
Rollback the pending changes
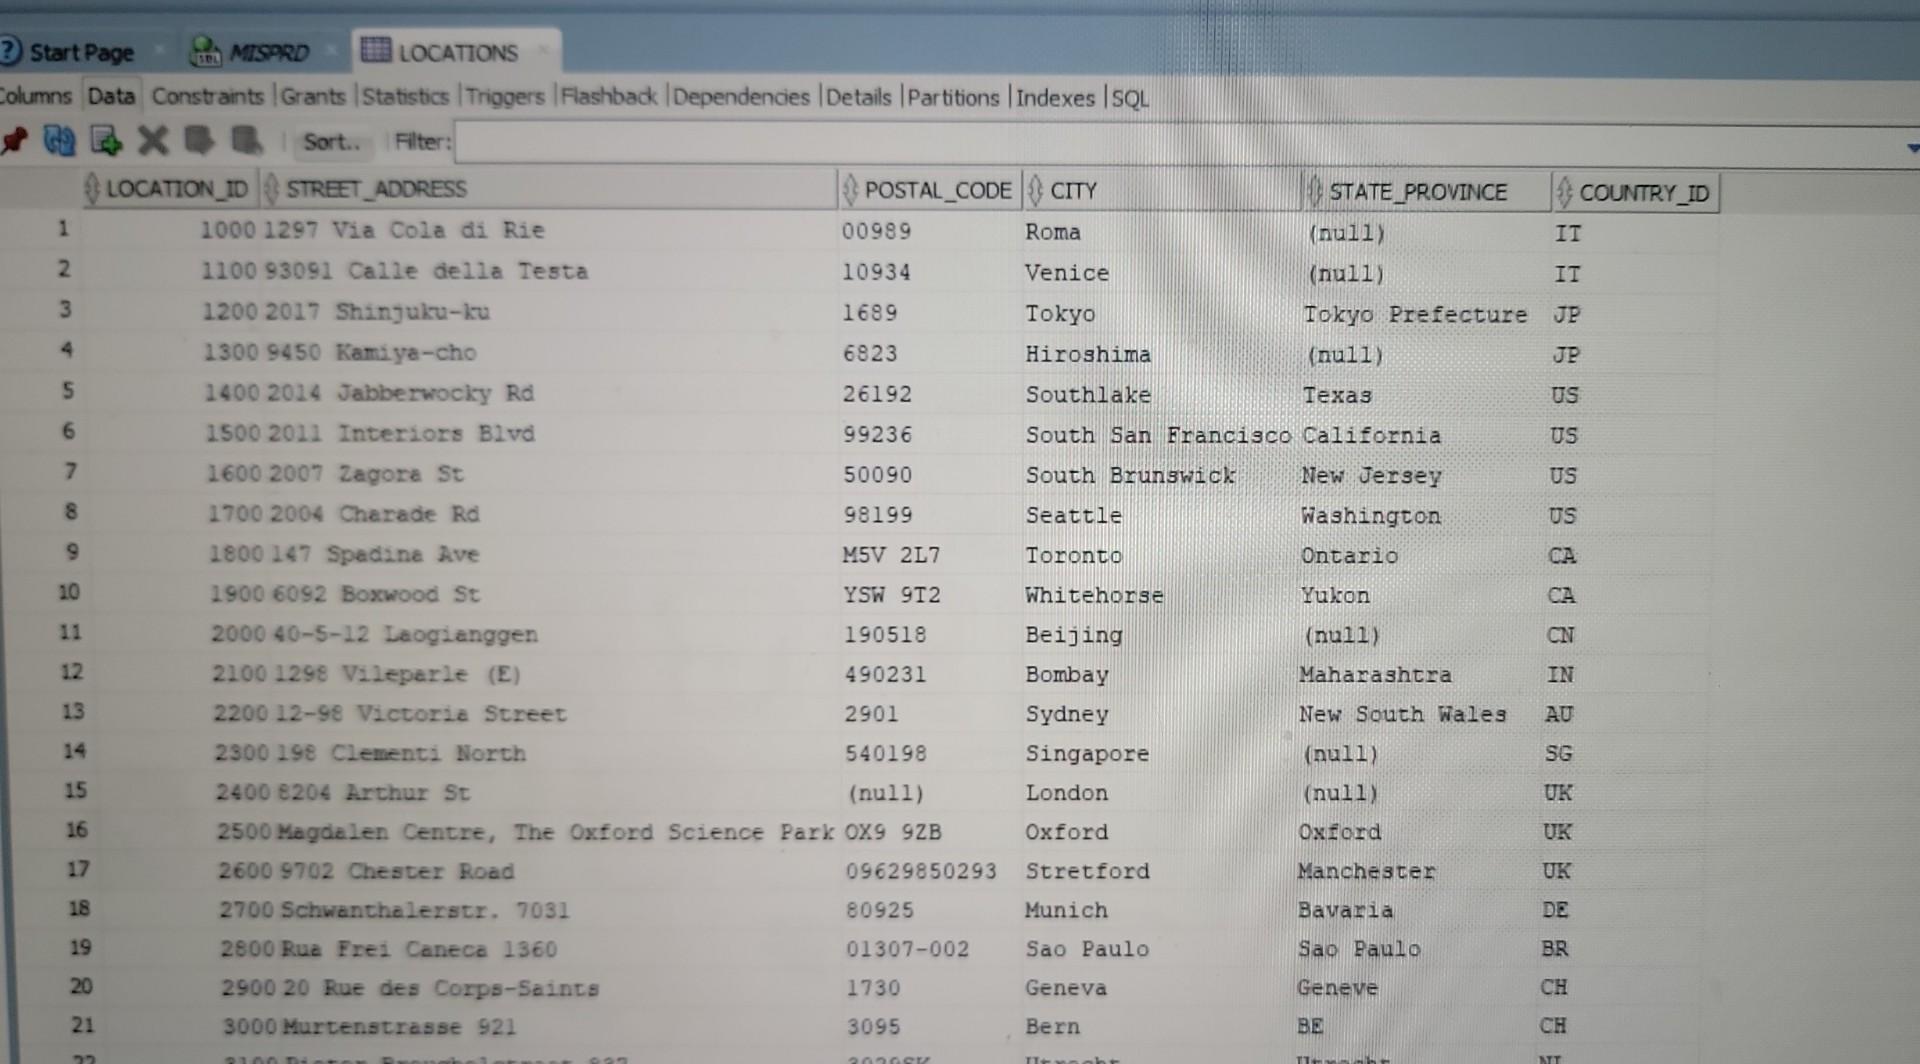245,141
